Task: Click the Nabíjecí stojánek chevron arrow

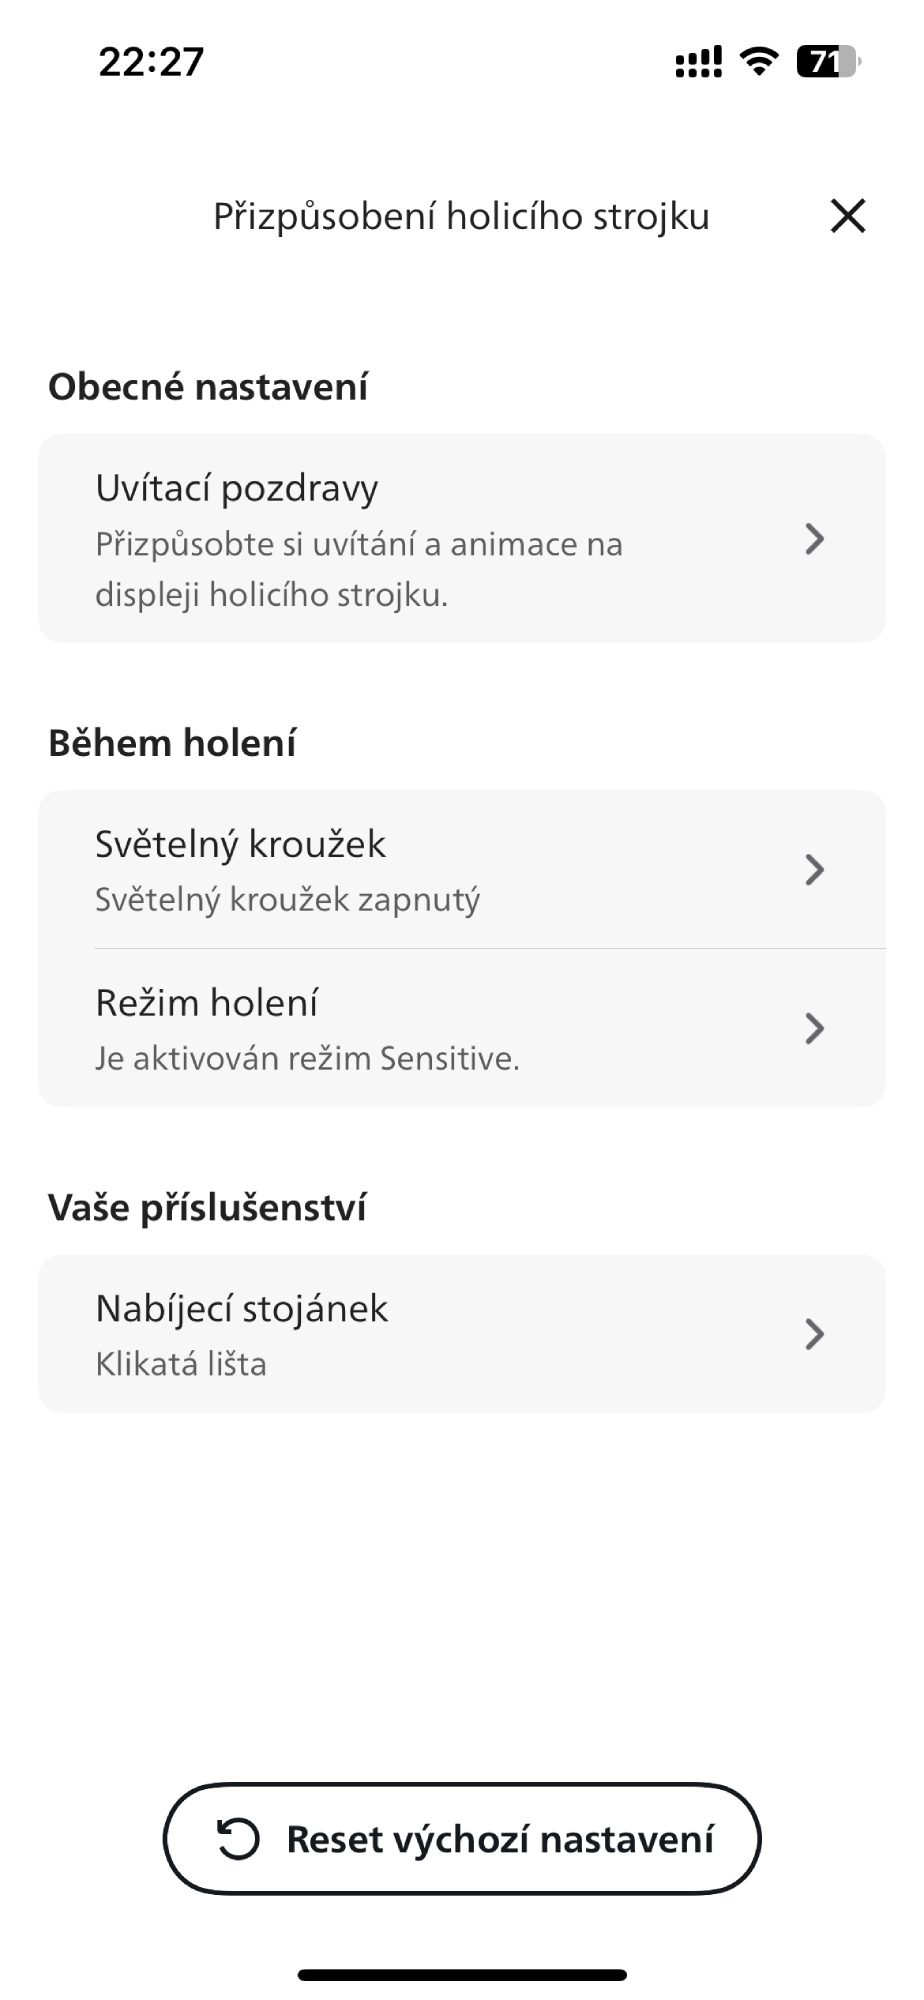Action: point(815,1334)
